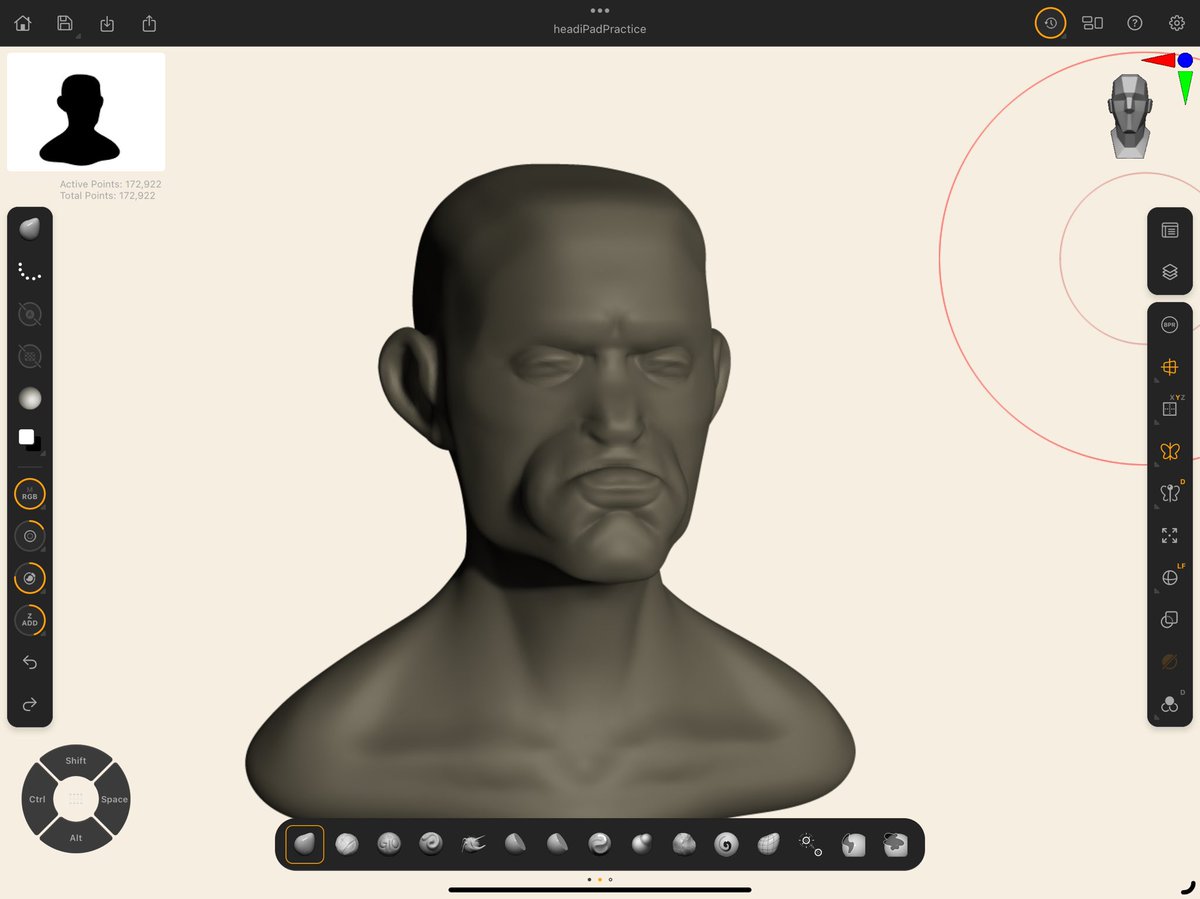Save the project with the floppy icon
This screenshot has width=1200, height=899.
(x=65, y=23)
